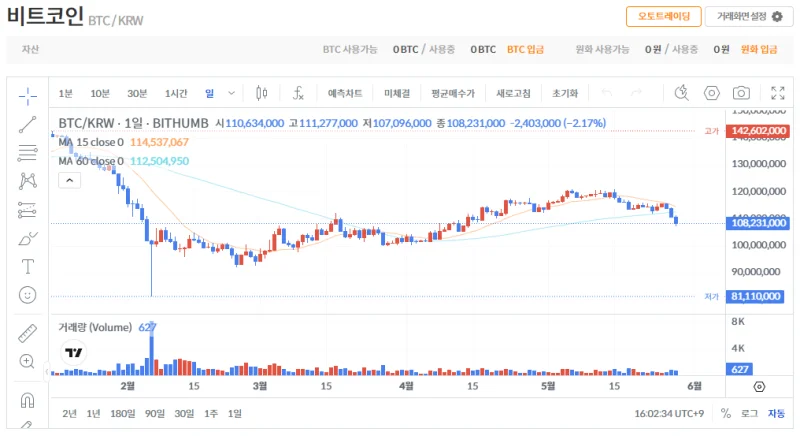Expand the interval dropdown arrow
The width and height of the screenshot is (800, 436).
tap(231, 93)
